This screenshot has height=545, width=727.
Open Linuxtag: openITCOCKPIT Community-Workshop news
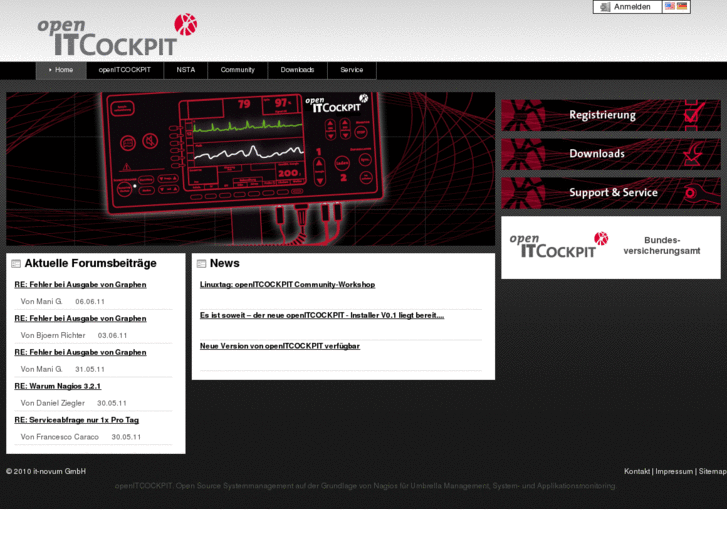[x=287, y=285]
